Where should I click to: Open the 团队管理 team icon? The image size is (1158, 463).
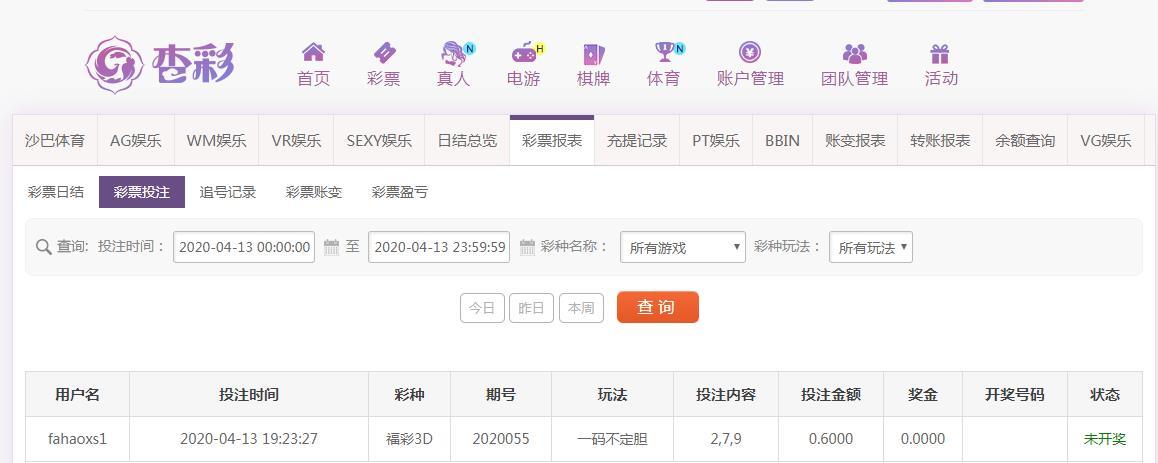(854, 53)
